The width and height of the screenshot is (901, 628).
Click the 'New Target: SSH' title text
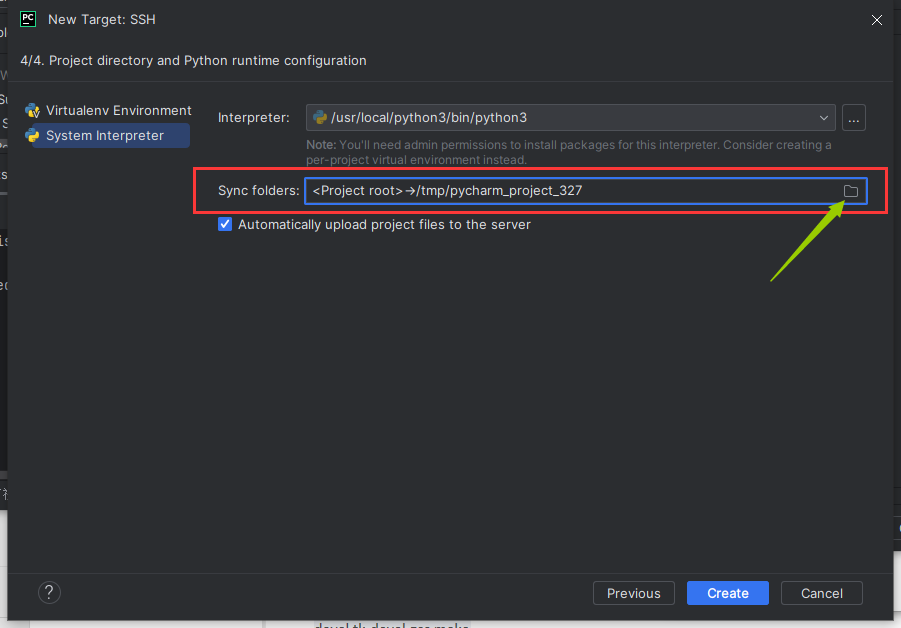[x=102, y=19]
